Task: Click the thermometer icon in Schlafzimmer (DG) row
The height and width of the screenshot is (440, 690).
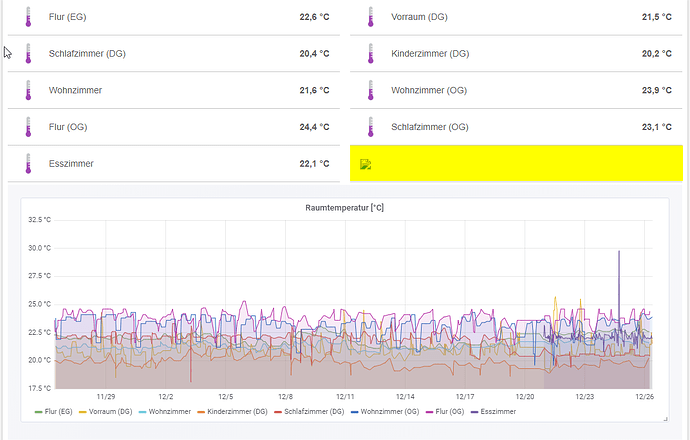Action: click(27, 54)
